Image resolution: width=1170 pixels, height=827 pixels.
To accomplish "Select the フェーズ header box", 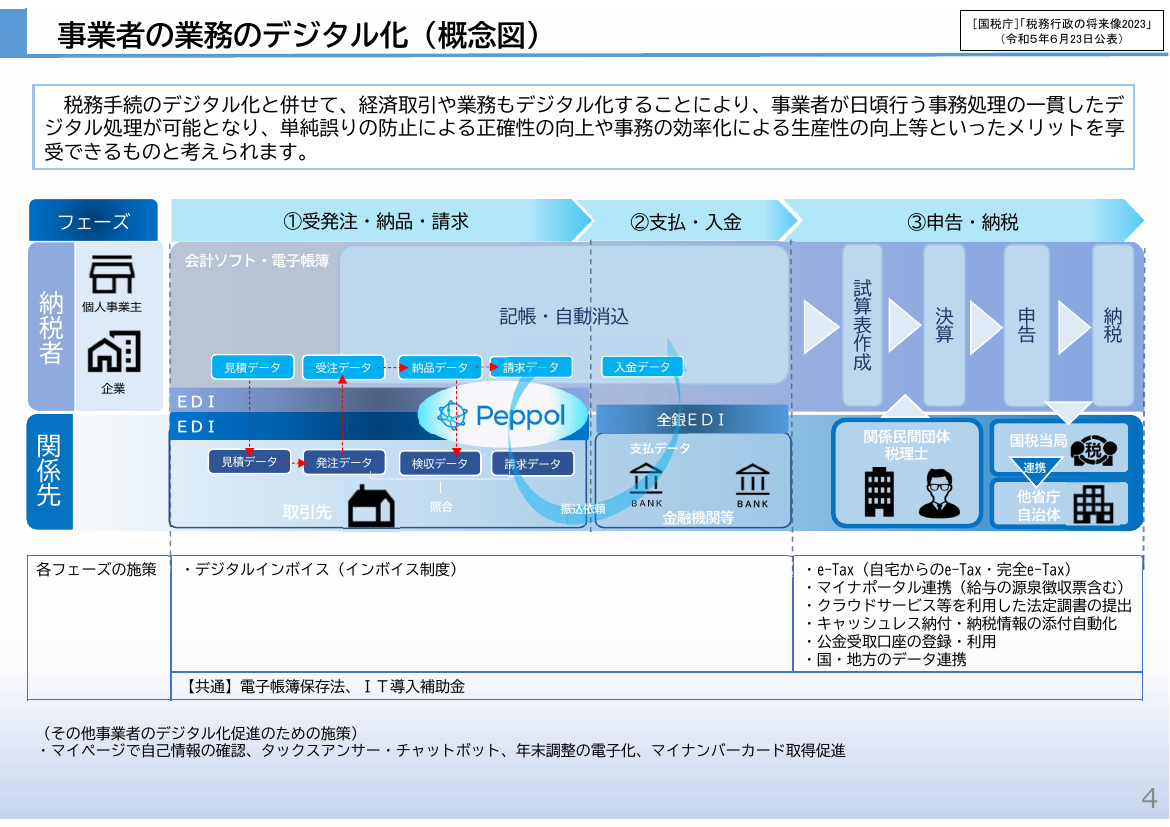I will (x=93, y=221).
